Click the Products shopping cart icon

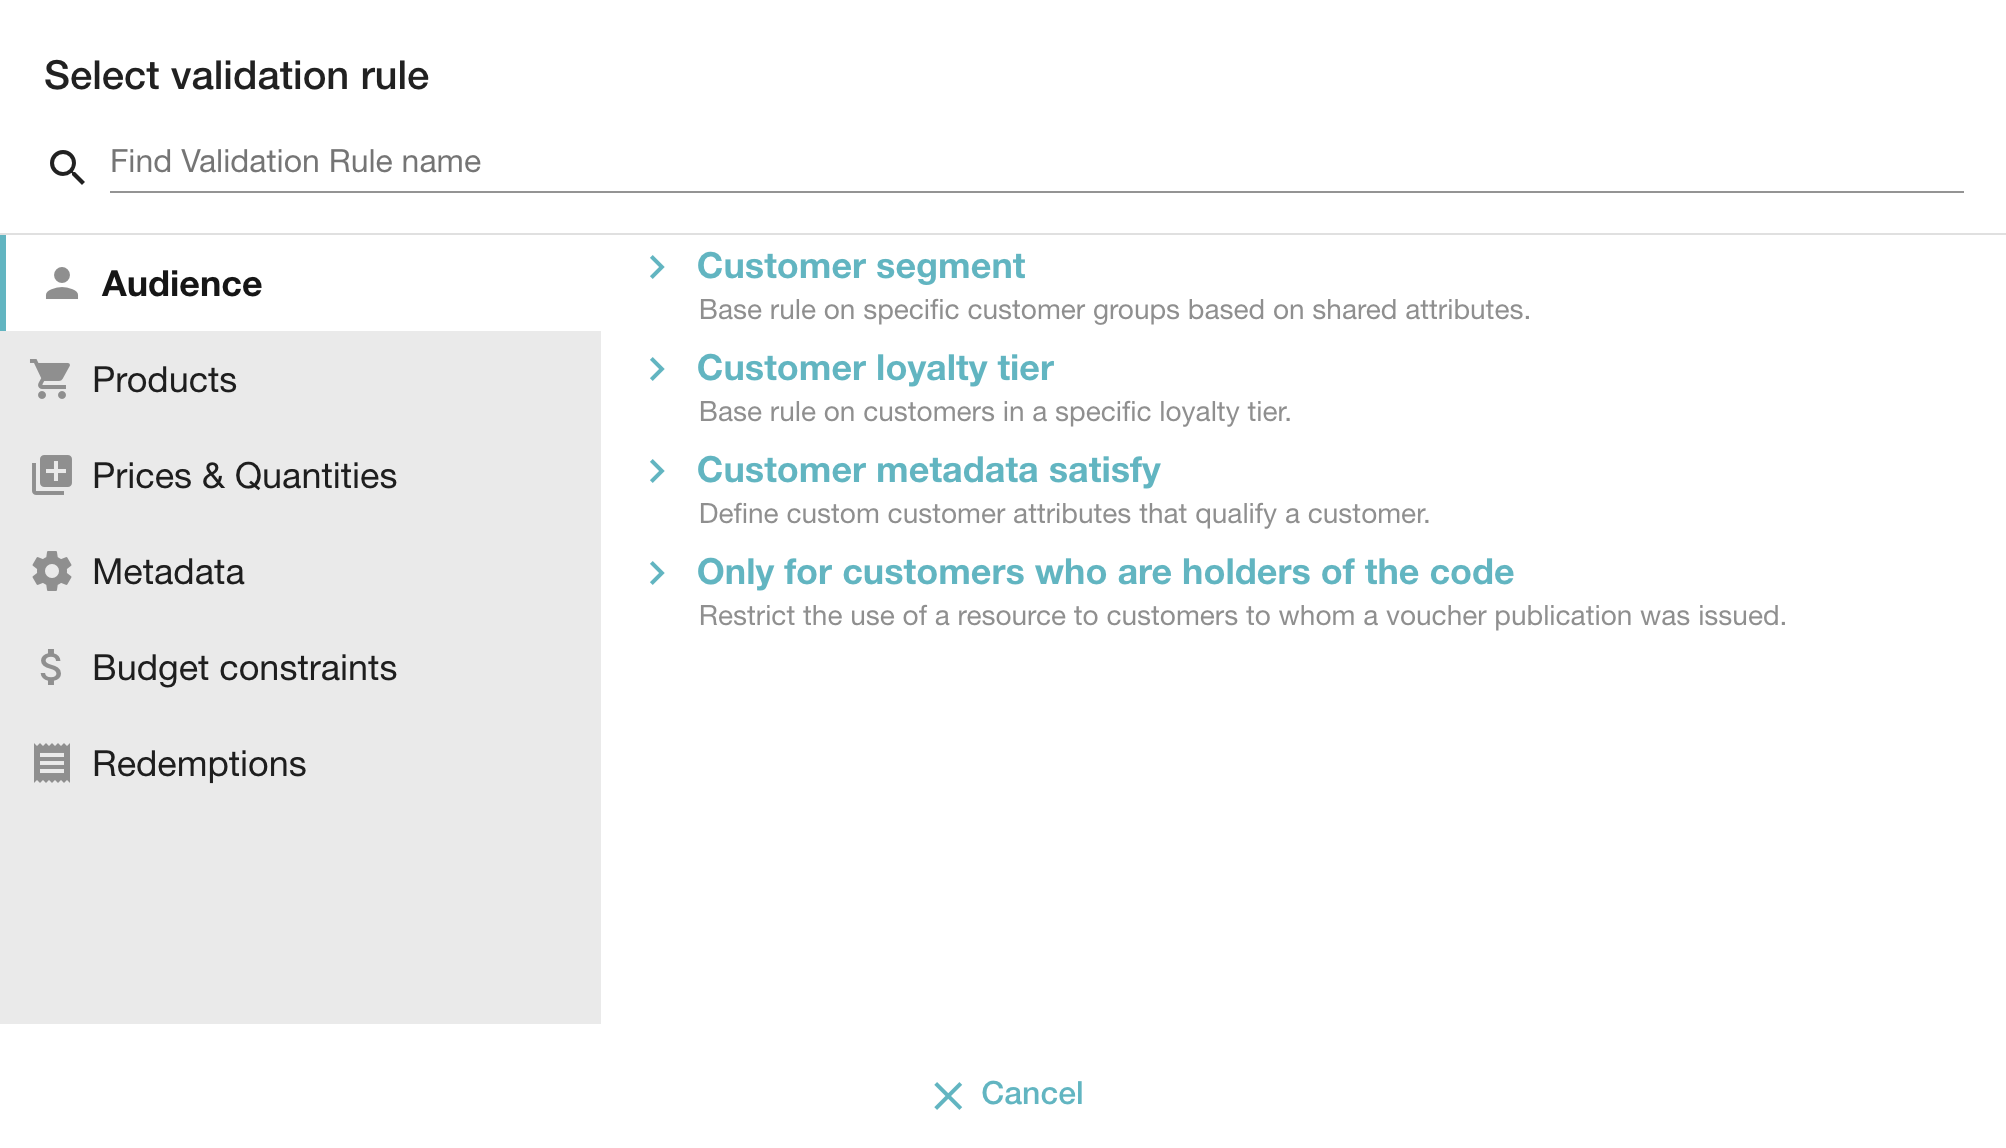tap(51, 380)
